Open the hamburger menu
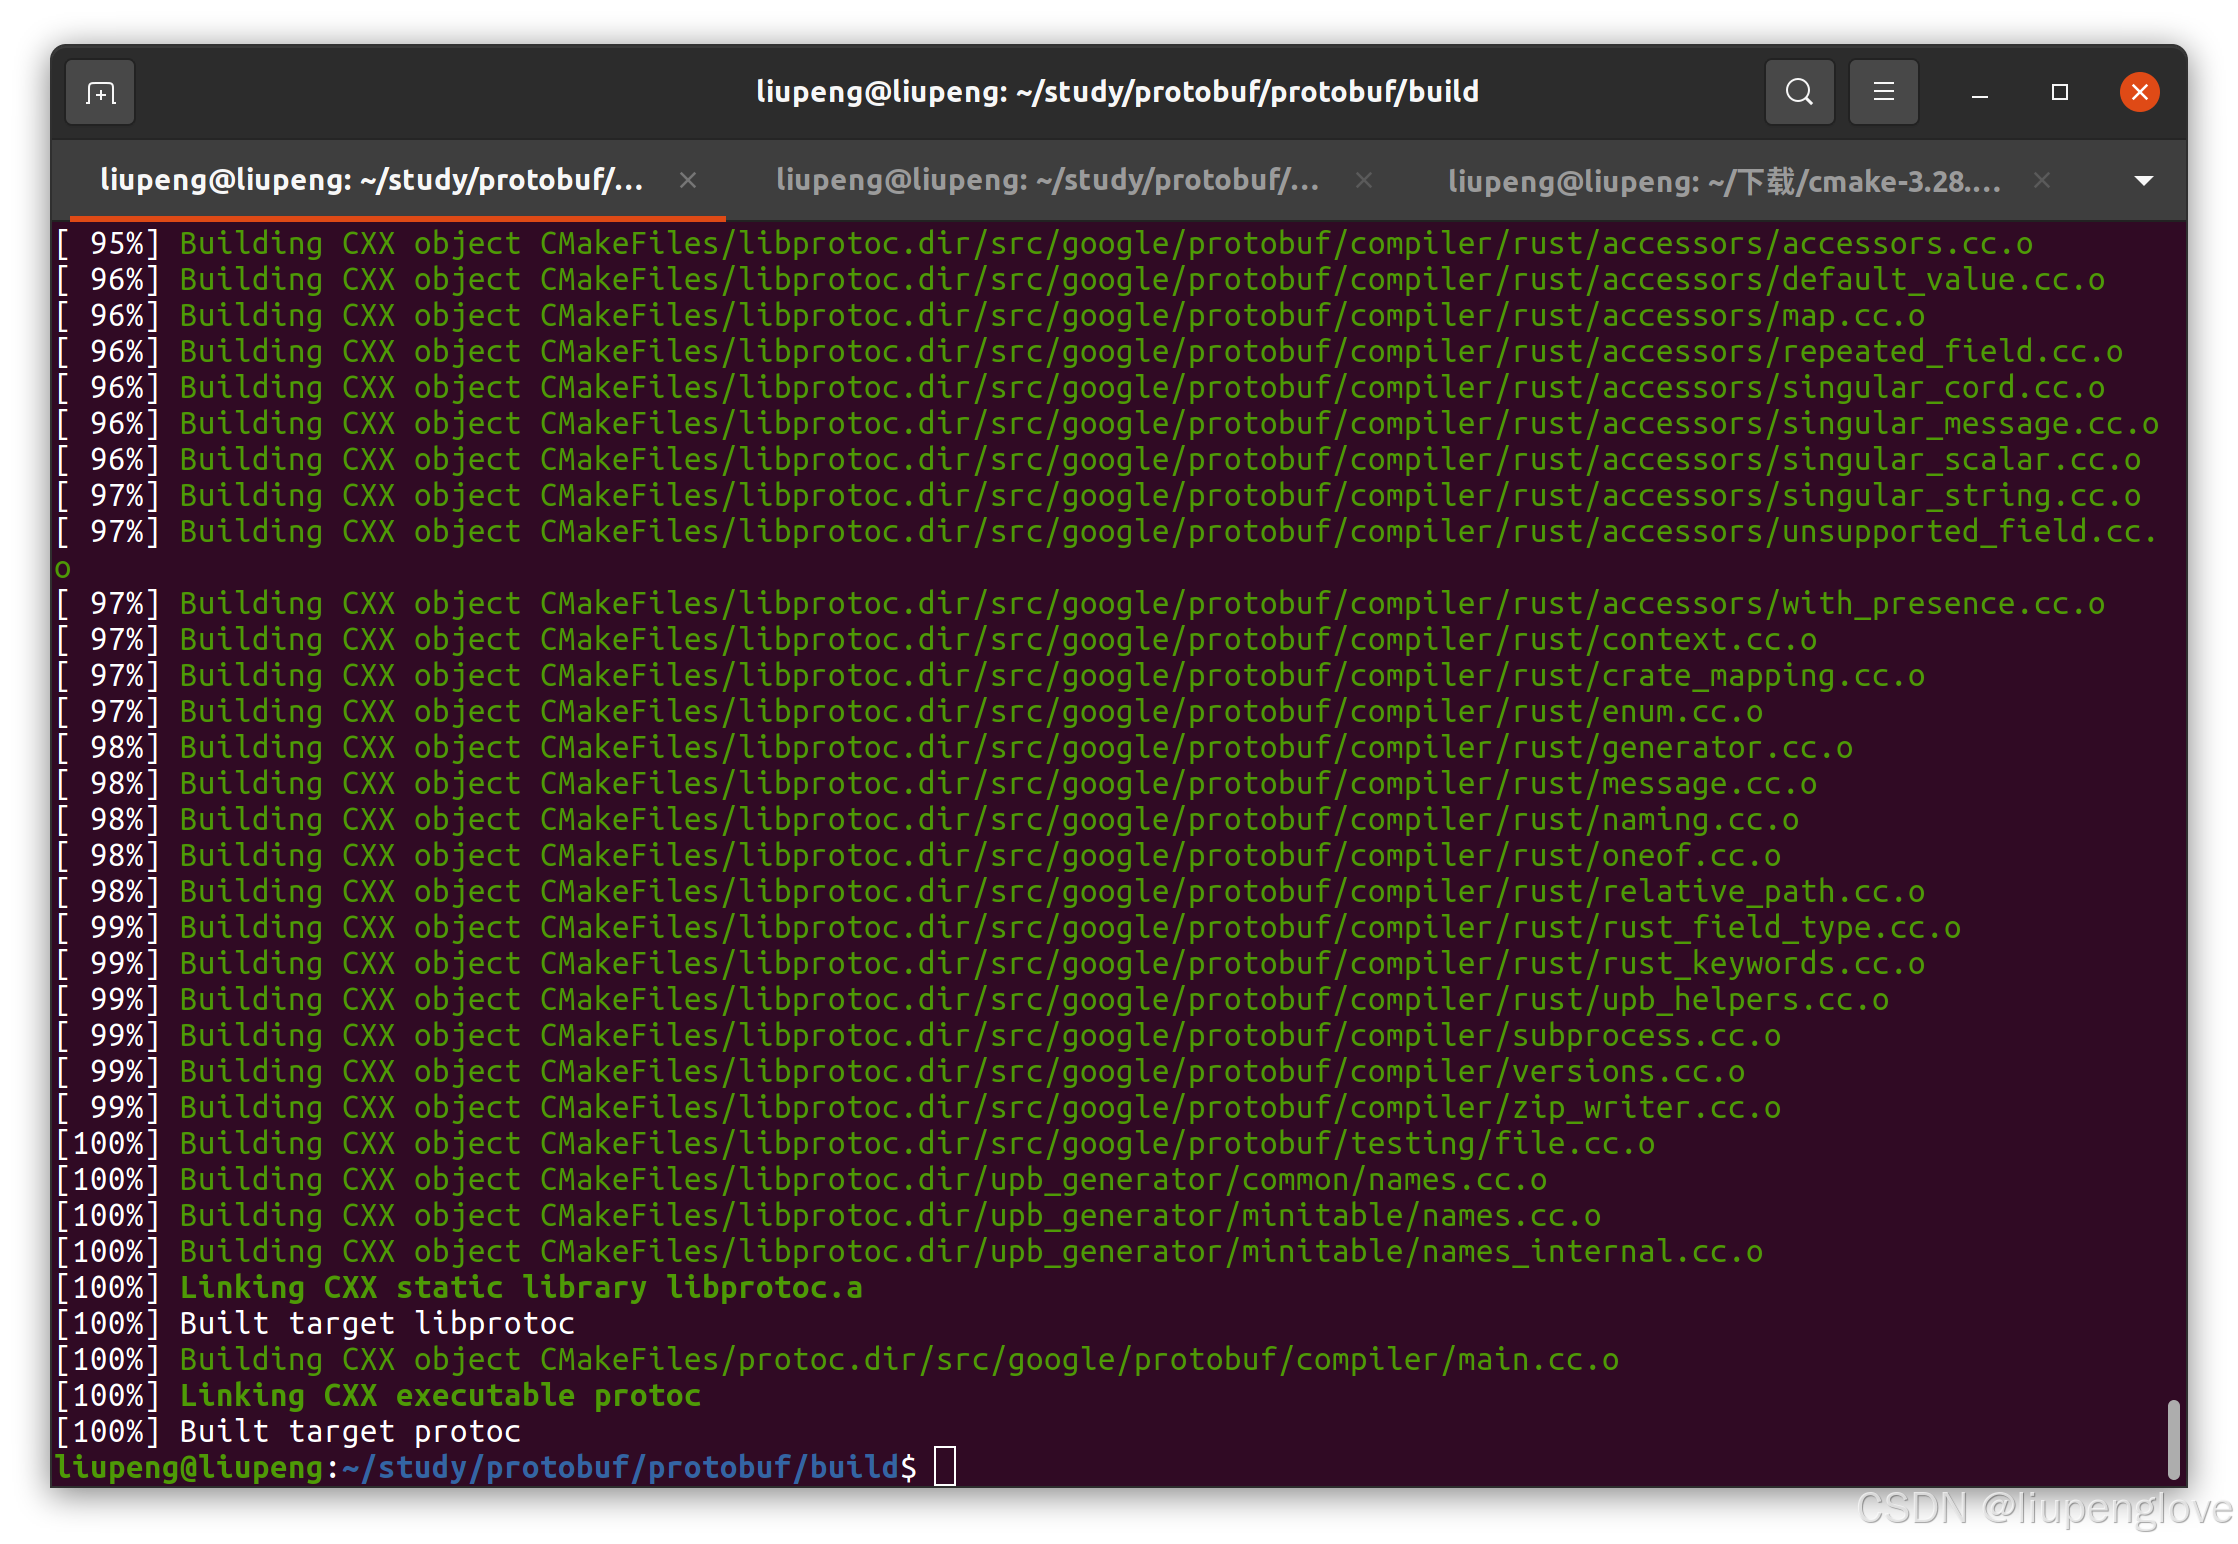This screenshot has width=2238, height=1544. click(1883, 92)
